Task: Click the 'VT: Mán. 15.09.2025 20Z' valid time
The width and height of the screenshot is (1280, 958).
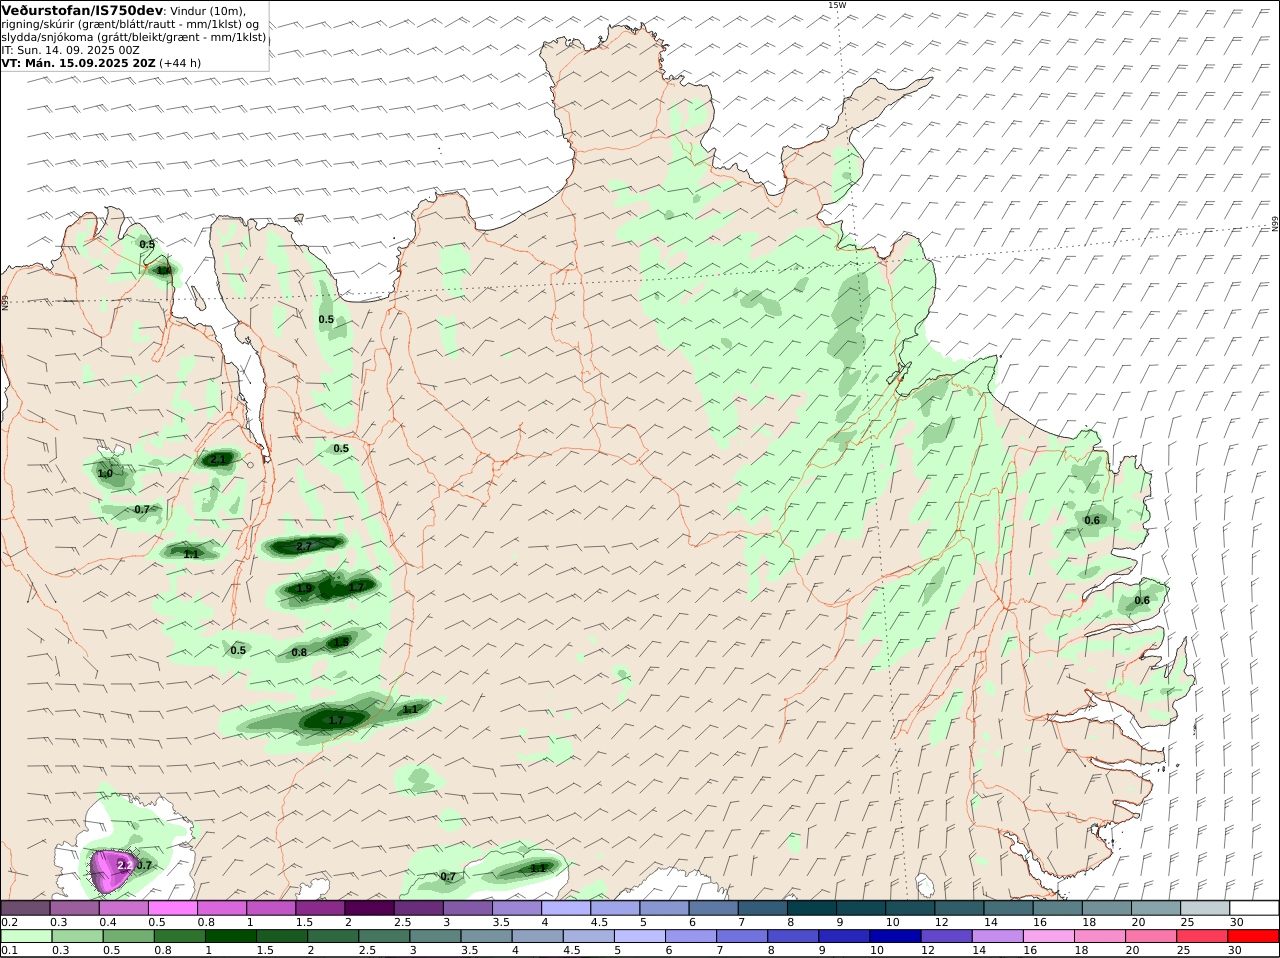Action: point(79,62)
